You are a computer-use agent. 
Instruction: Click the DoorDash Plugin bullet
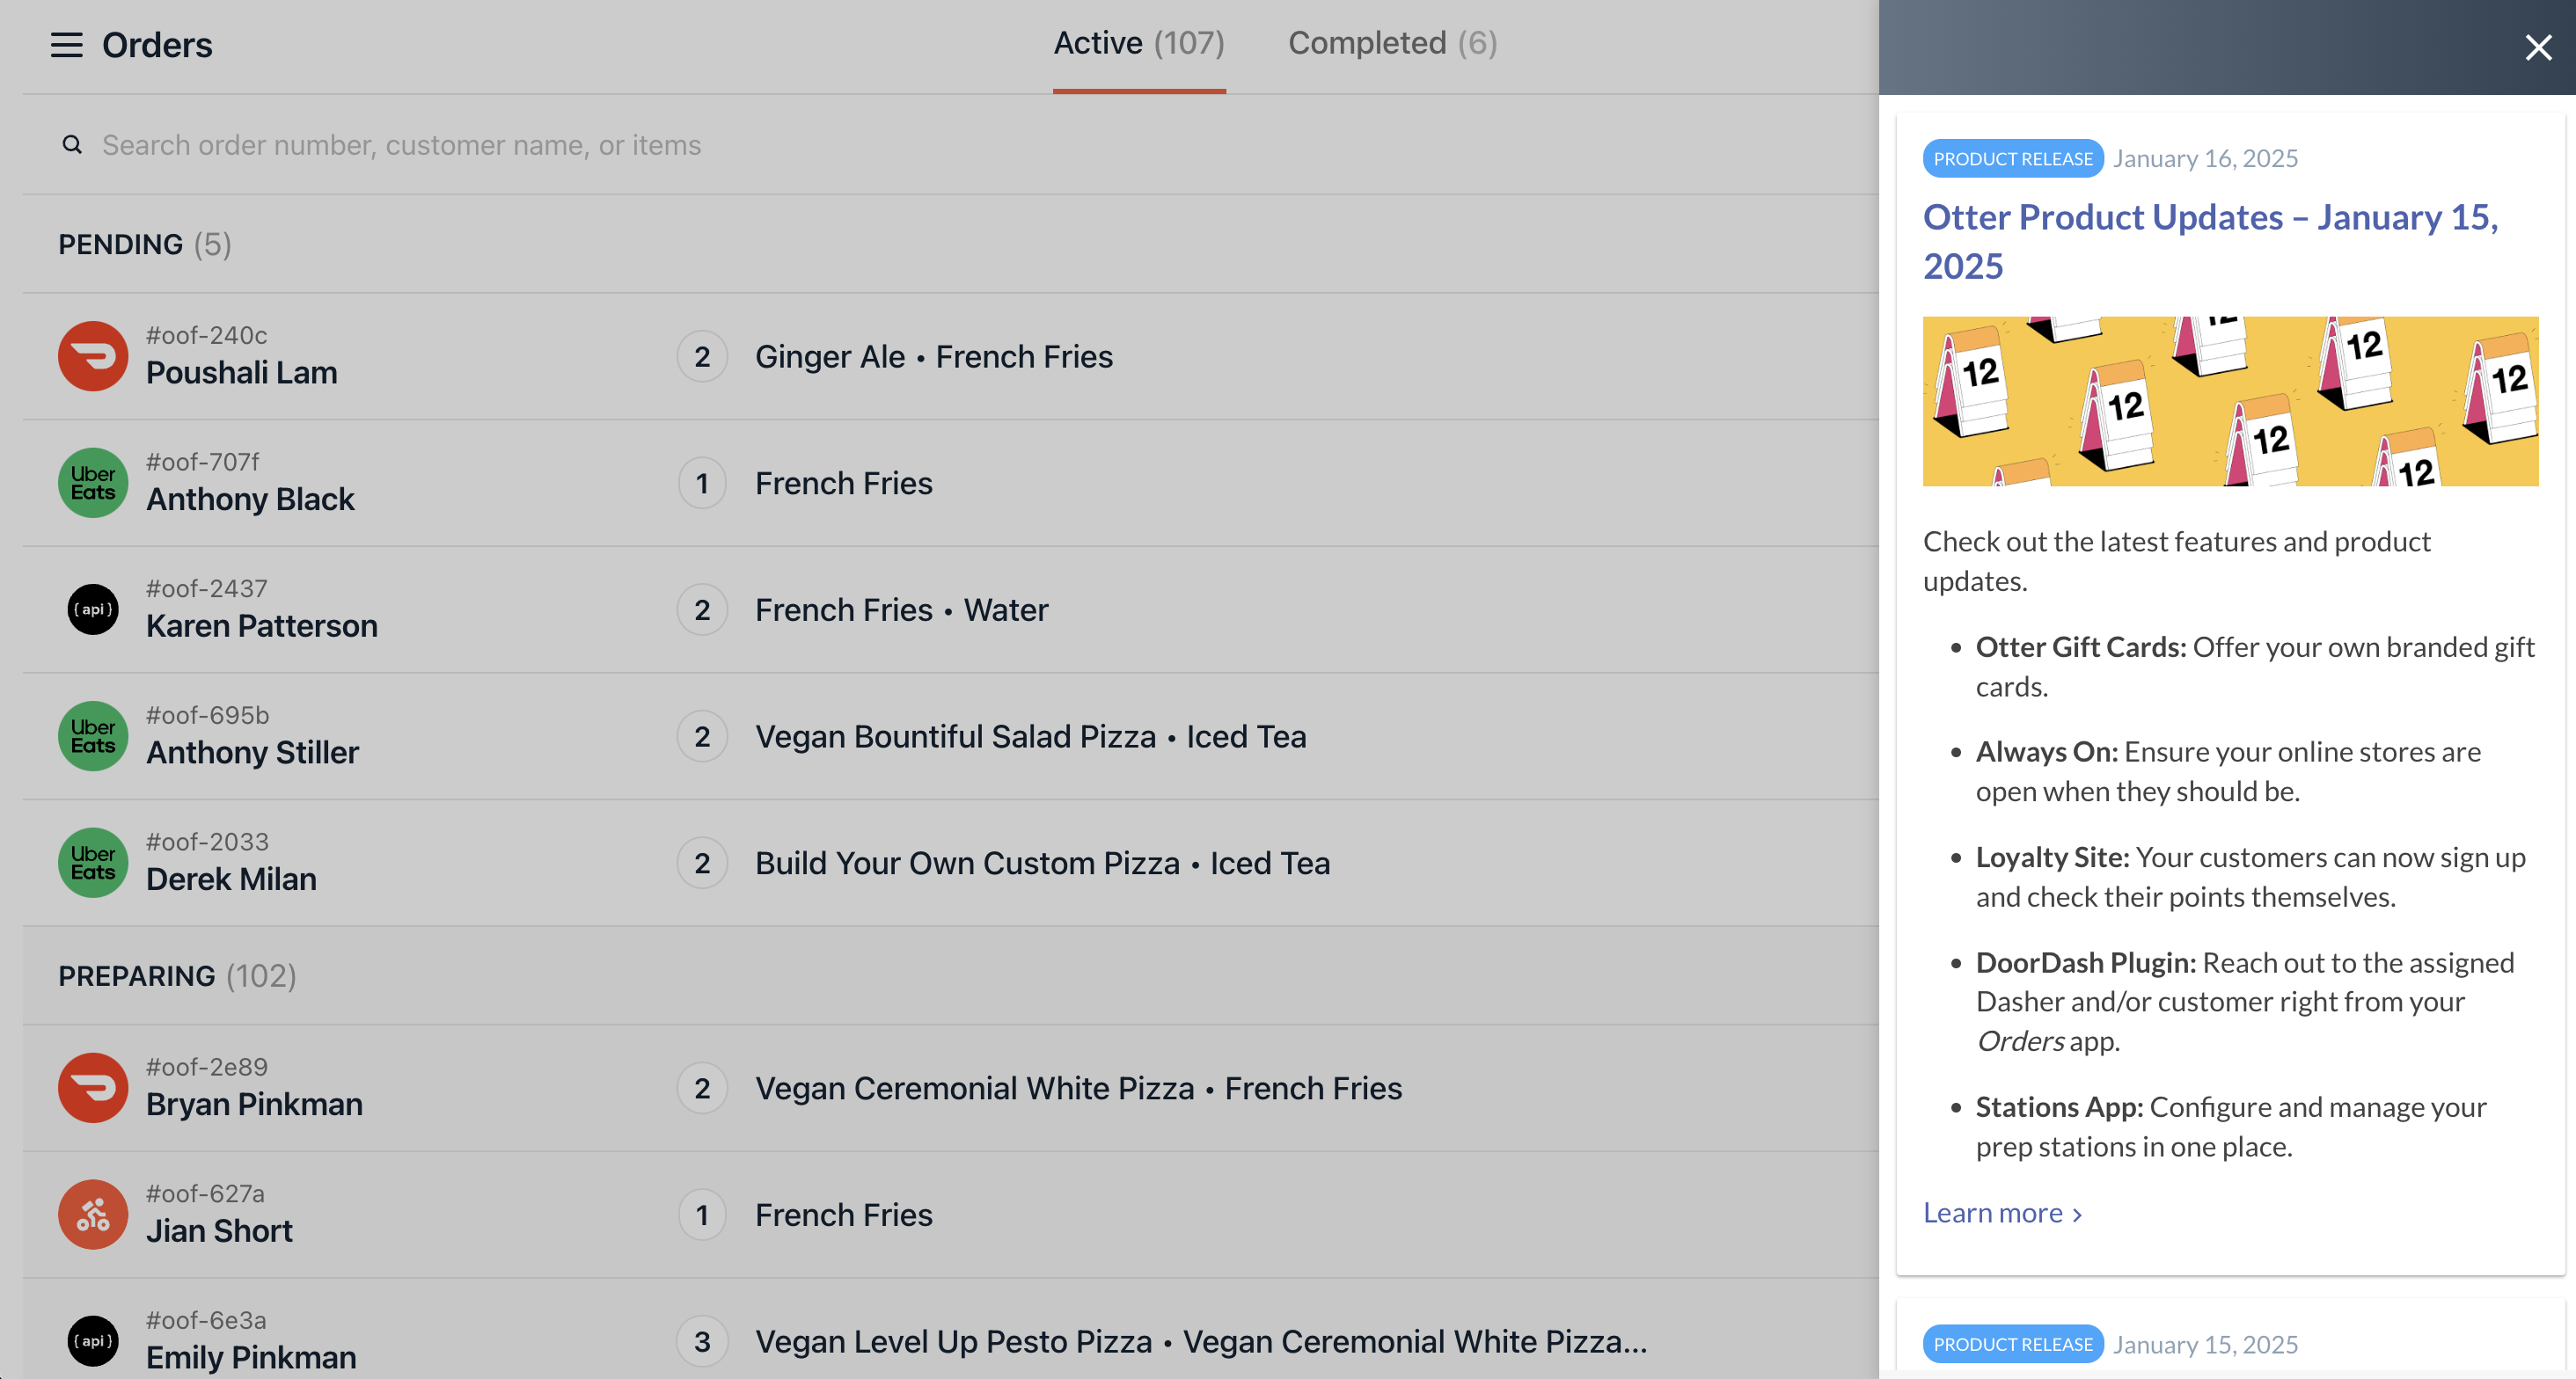(2245, 1002)
